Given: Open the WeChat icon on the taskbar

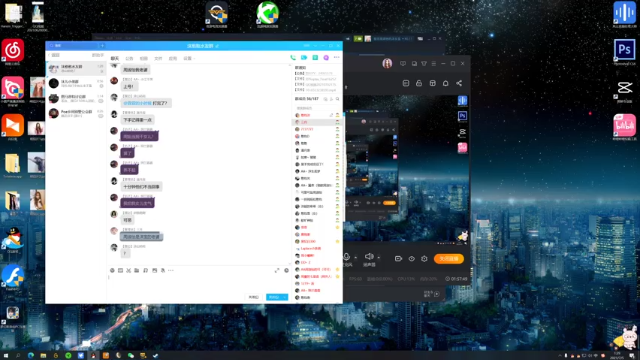Looking at the screenshot, I should pyautogui.click(x=131, y=356).
